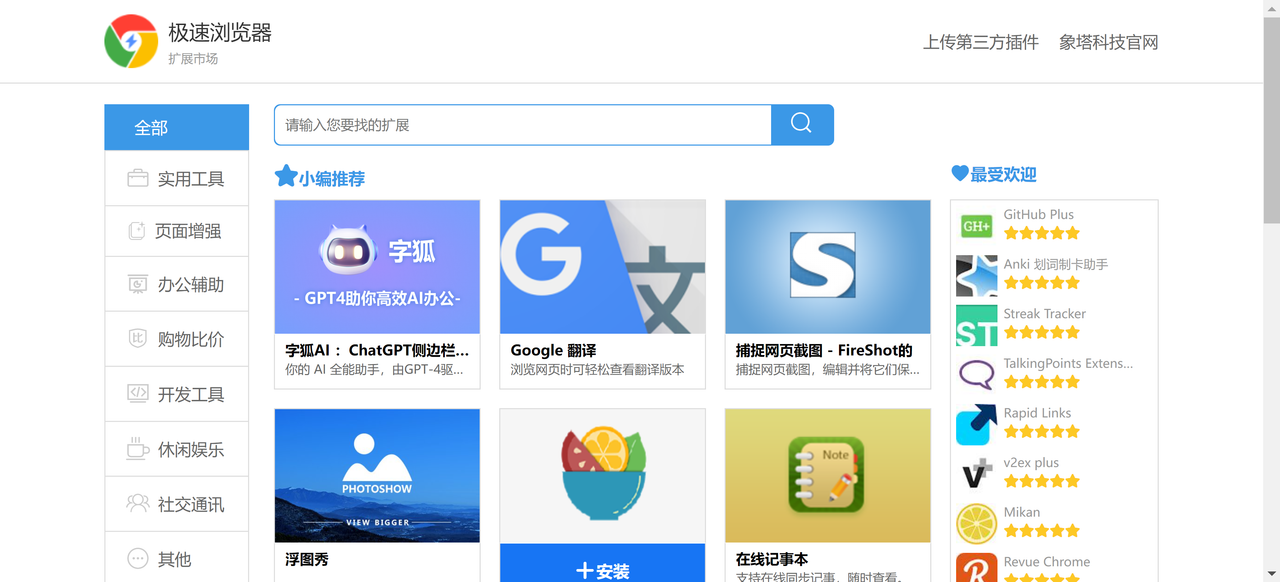
Task: Open the Revue Chrome icon
Action: [976, 568]
